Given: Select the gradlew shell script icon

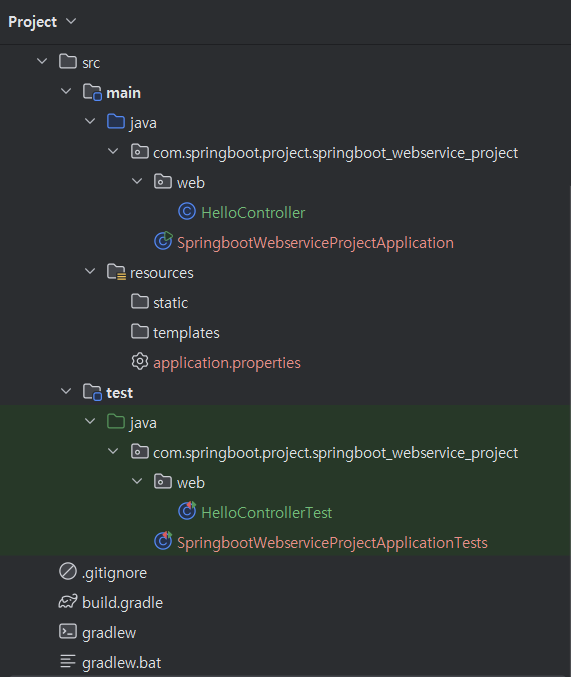Looking at the screenshot, I should [x=68, y=632].
